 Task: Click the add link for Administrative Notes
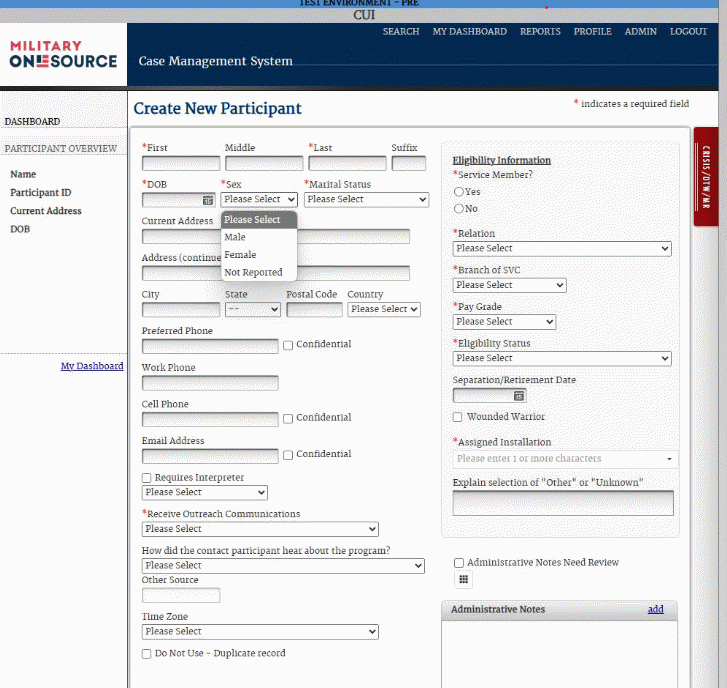point(655,609)
